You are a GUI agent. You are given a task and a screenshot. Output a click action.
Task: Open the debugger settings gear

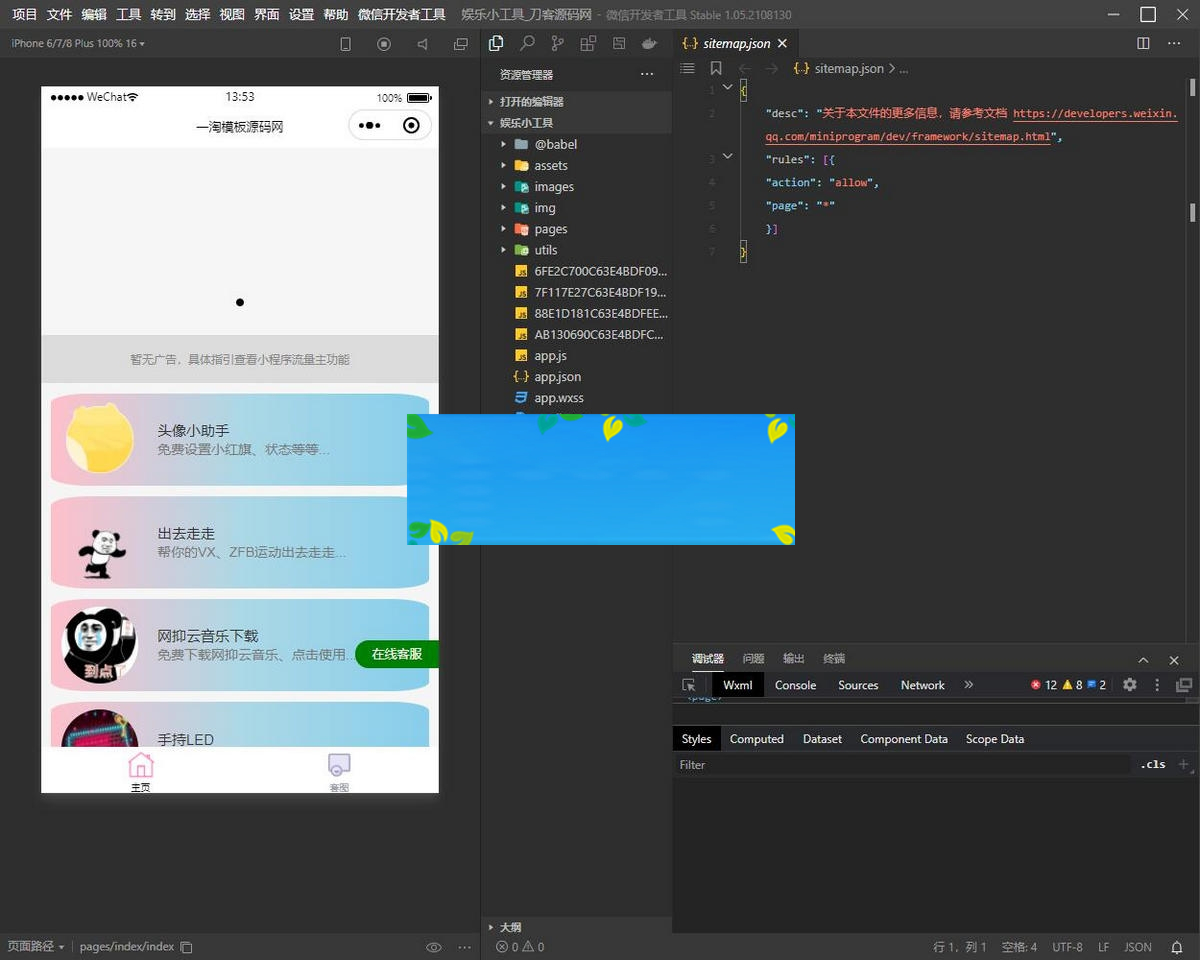[1130, 685]
